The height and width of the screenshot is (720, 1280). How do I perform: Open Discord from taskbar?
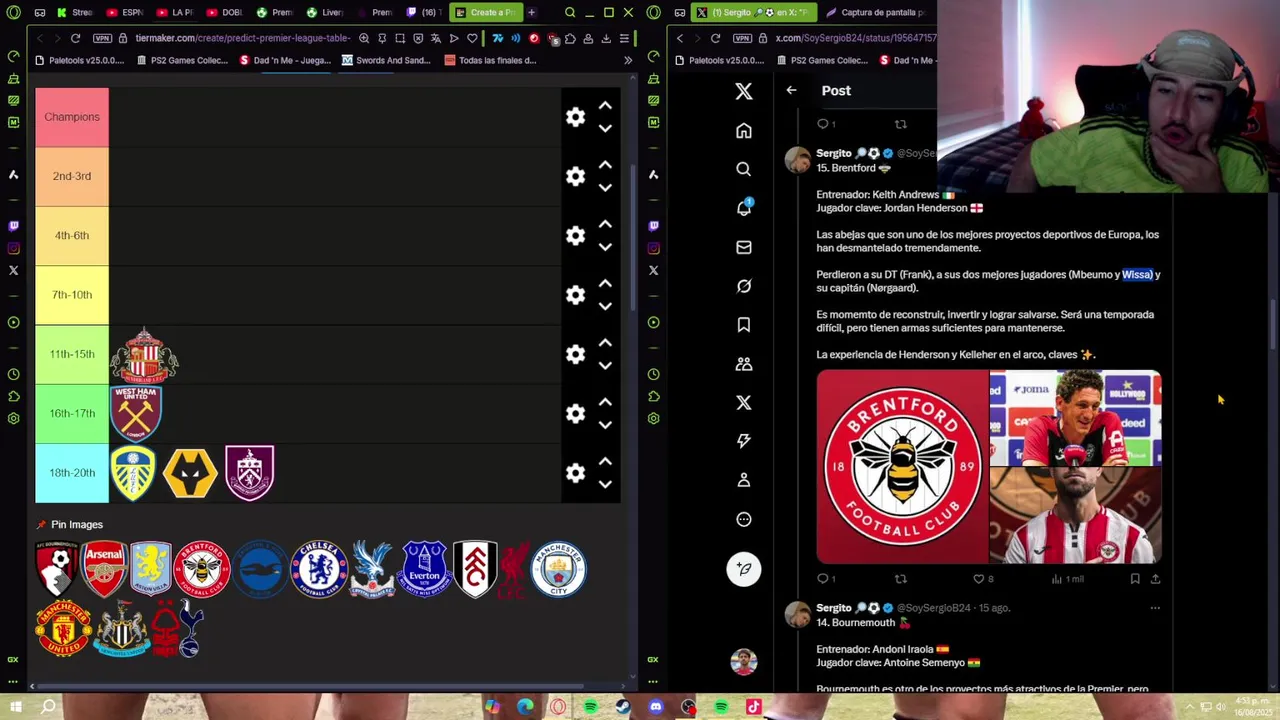click(x=656, y=707)
